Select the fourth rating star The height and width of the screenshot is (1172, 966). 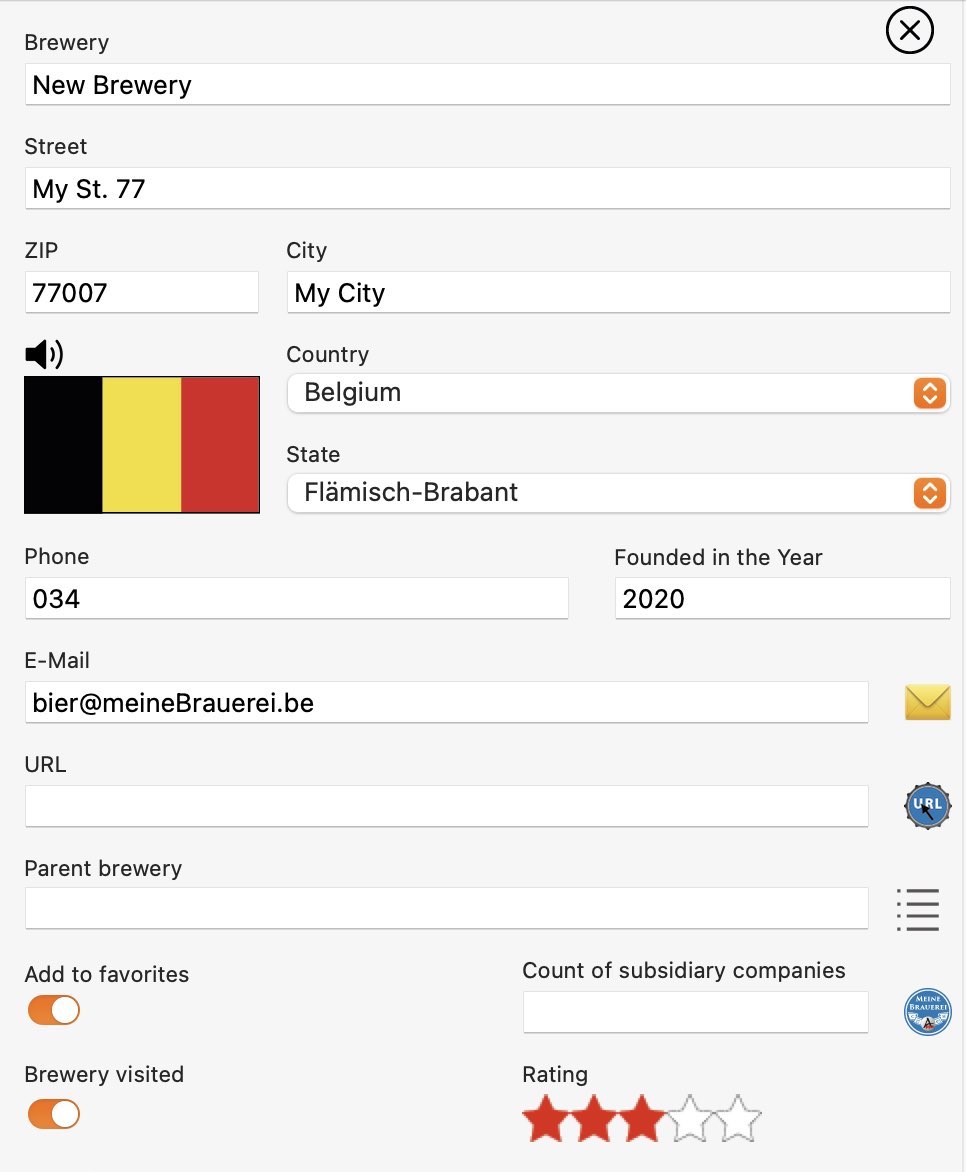689,1119
